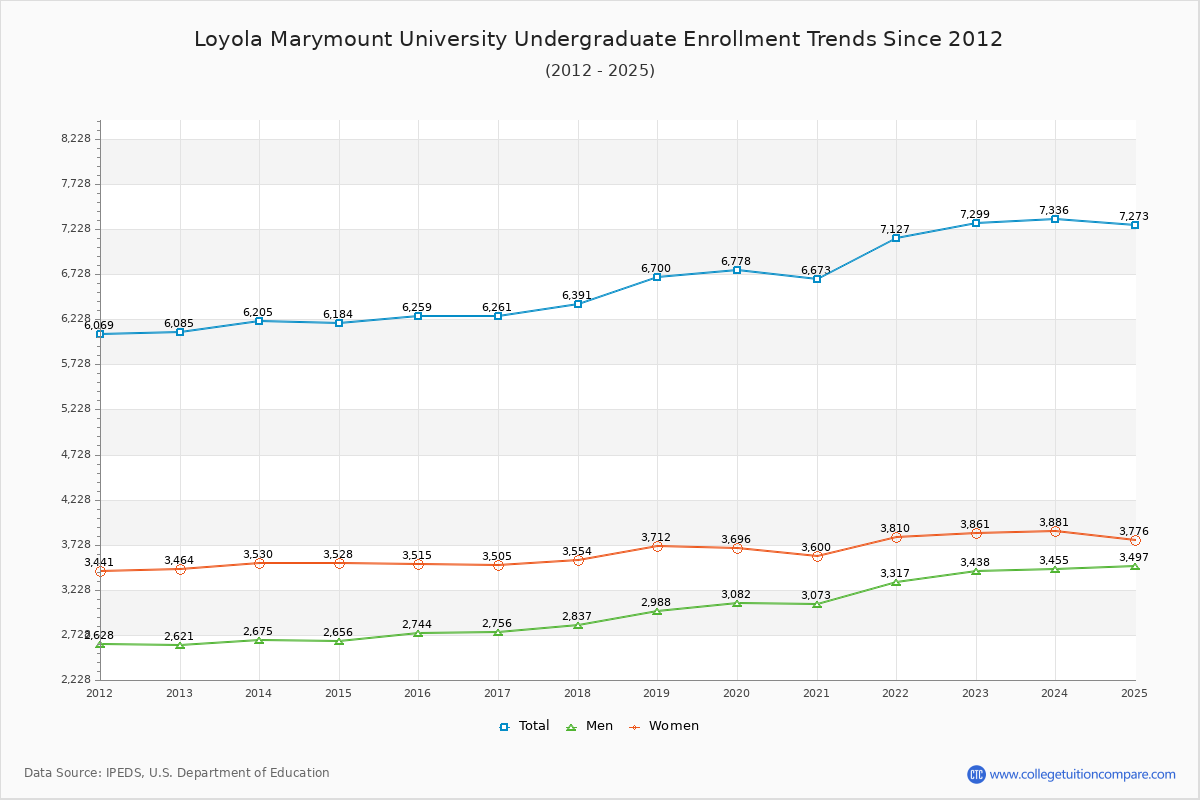
Task: Select the 2025 Men data point 3,497
Action: tap(1135, 566)
